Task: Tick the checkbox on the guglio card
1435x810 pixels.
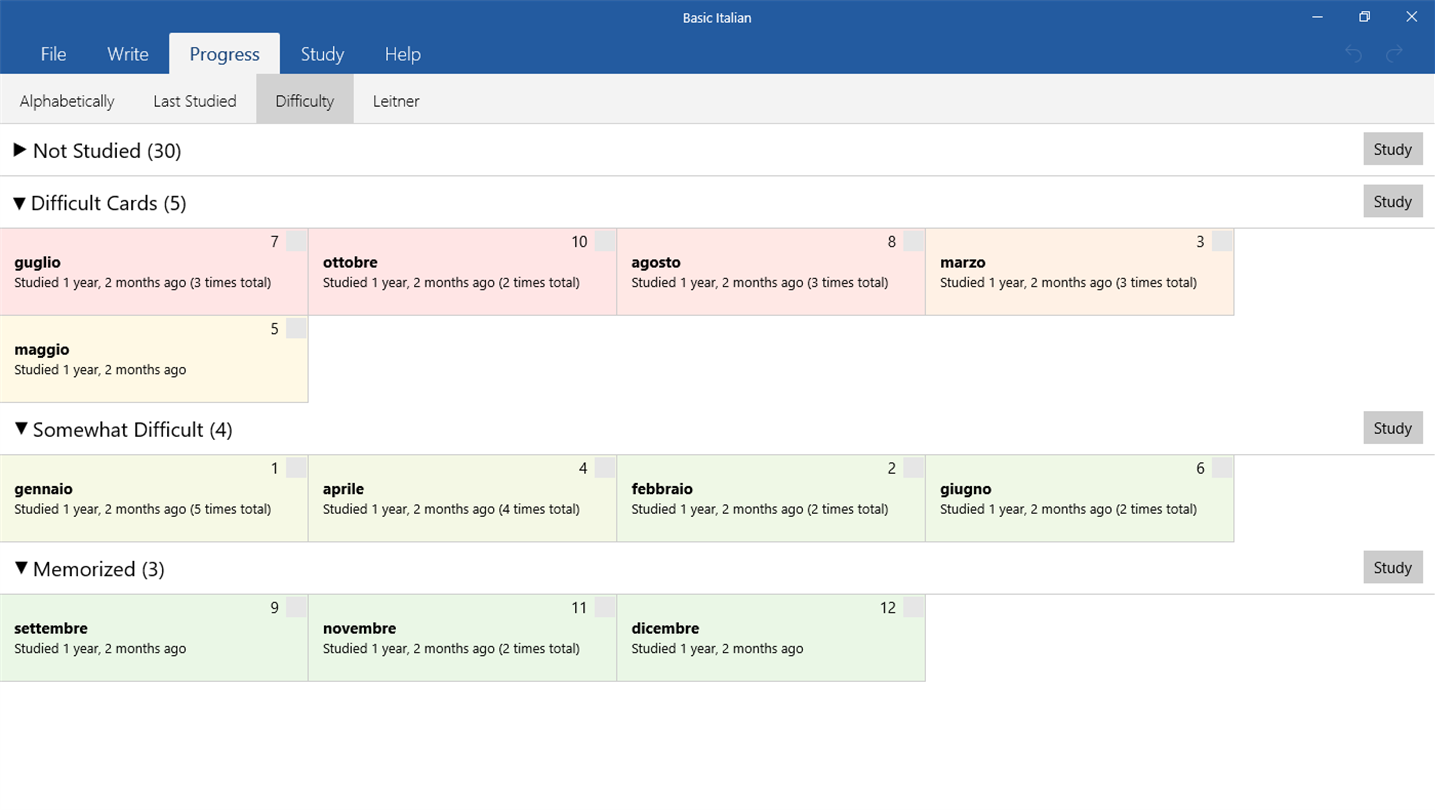Action: (x=297, y=241)
